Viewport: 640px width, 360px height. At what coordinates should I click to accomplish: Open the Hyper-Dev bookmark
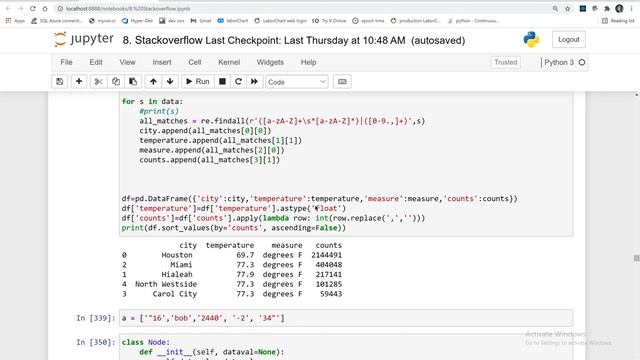(x=137, y=21)
